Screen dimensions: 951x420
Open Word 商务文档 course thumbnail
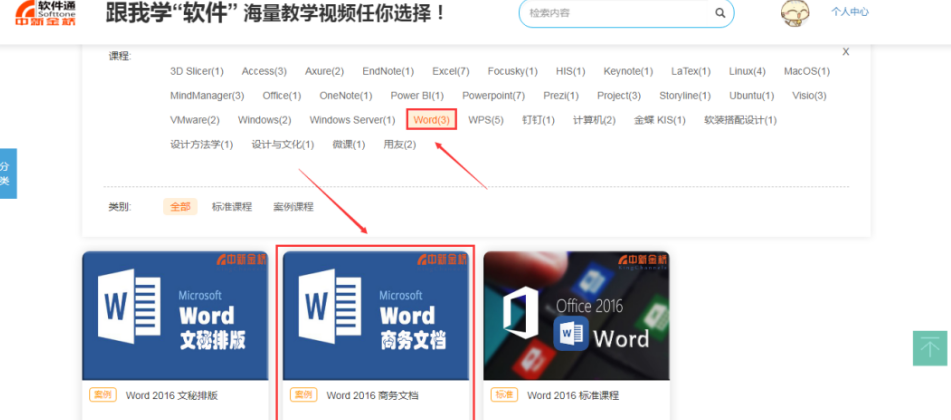coord(376,315)
